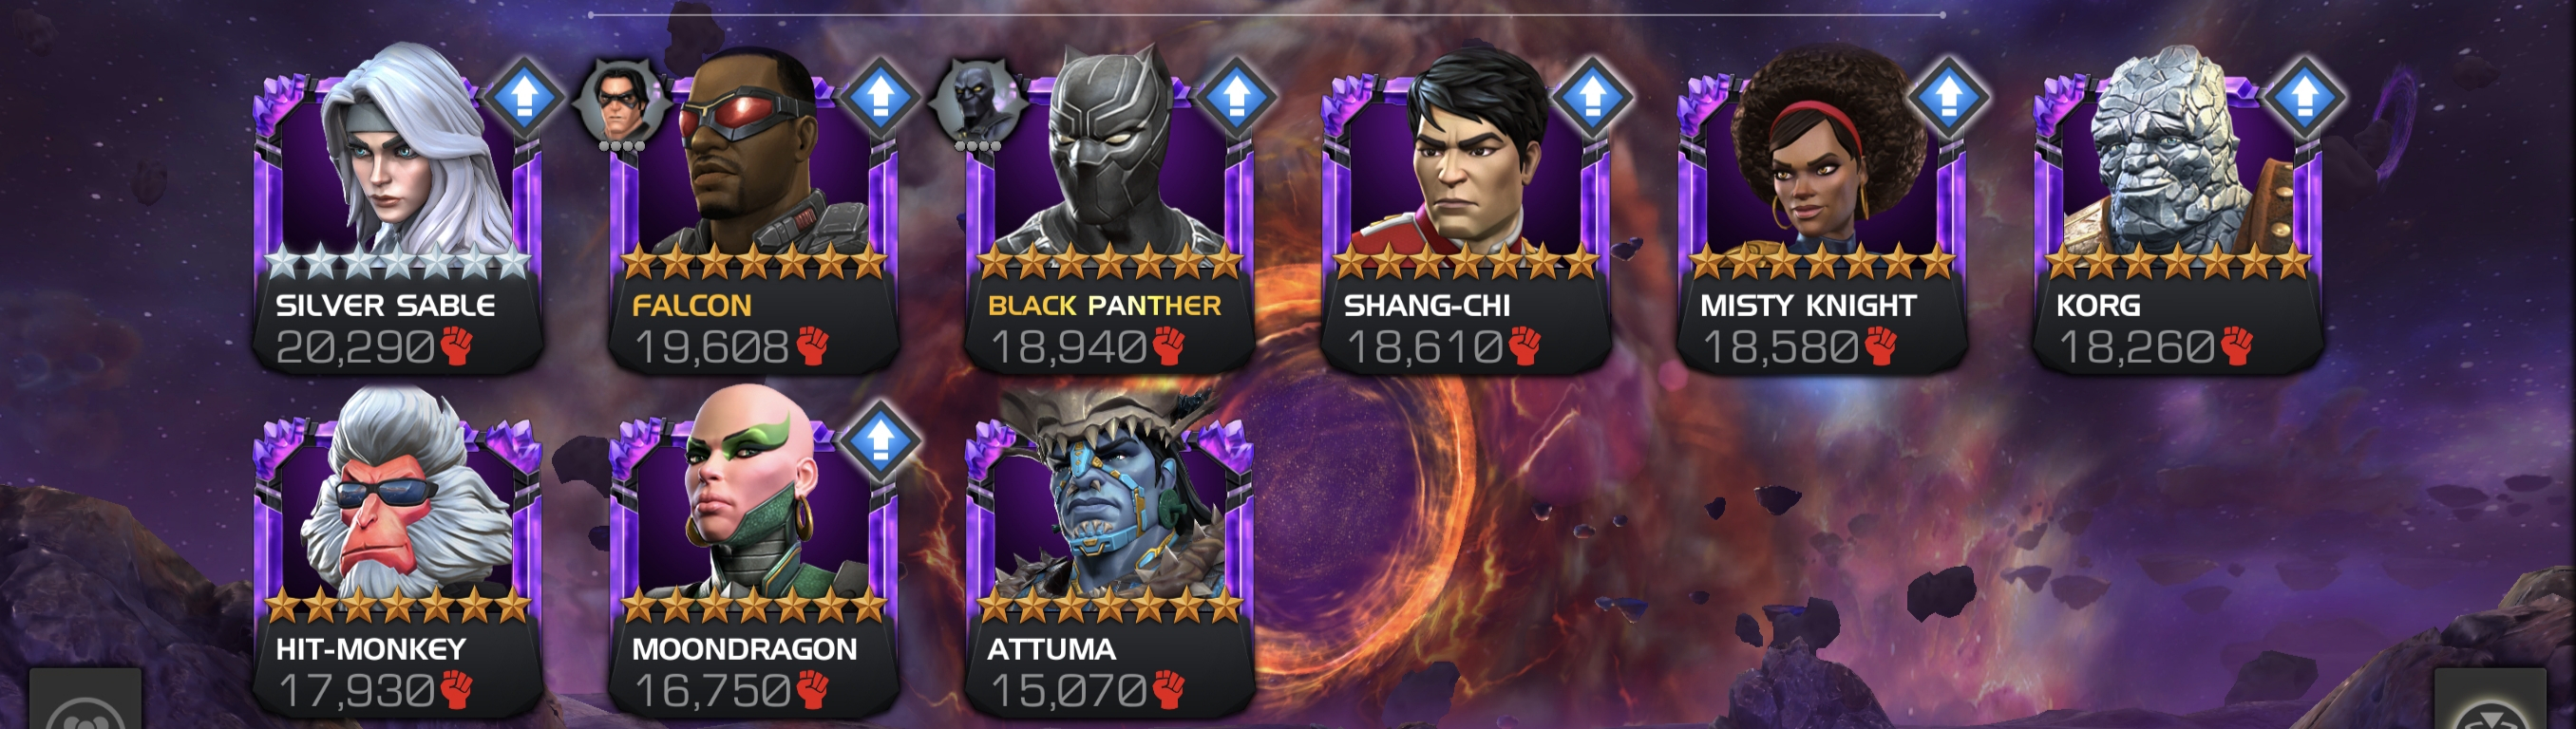Tap the upgrade arrow on Shang-Chi
This screenshot has width=2576, height=729.
tap(1592, 97)
